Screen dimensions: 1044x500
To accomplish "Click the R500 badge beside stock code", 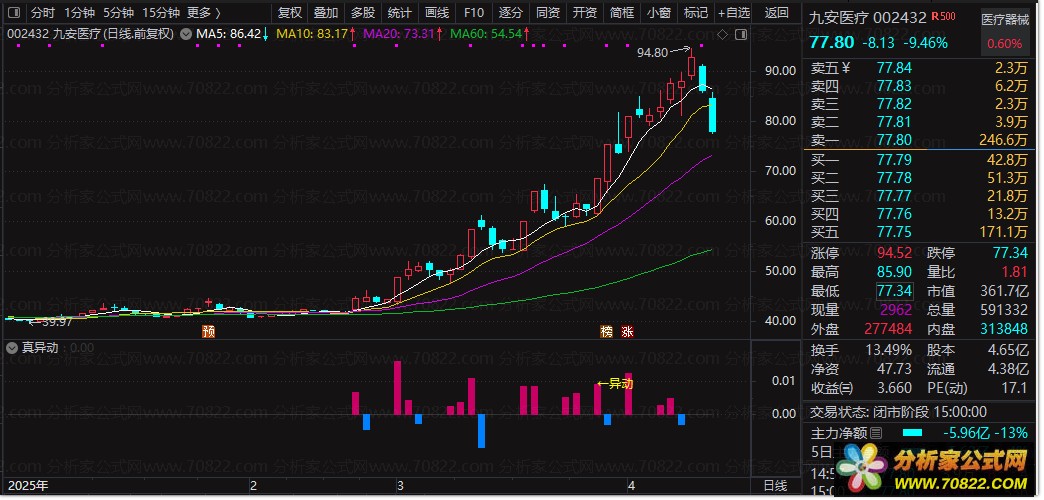I will [x=943, y=17].
